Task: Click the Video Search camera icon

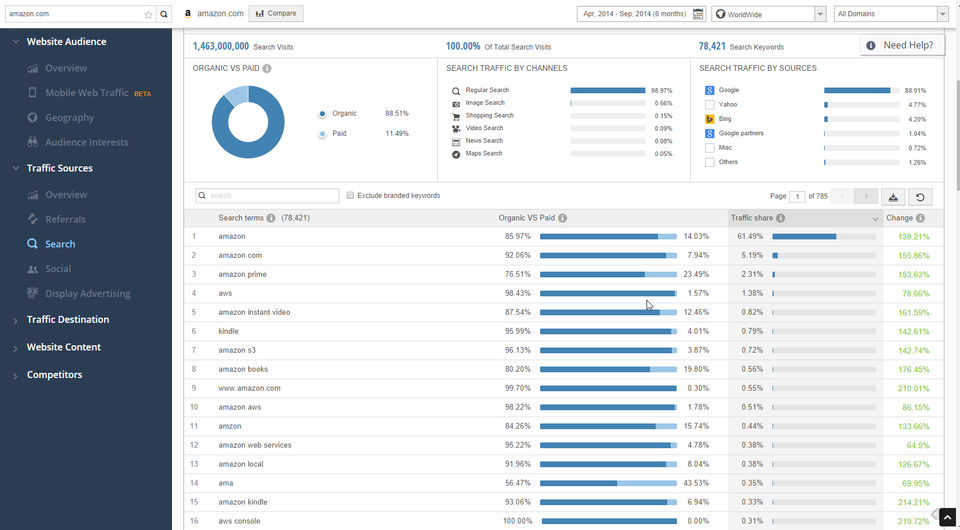Action: 456,129
